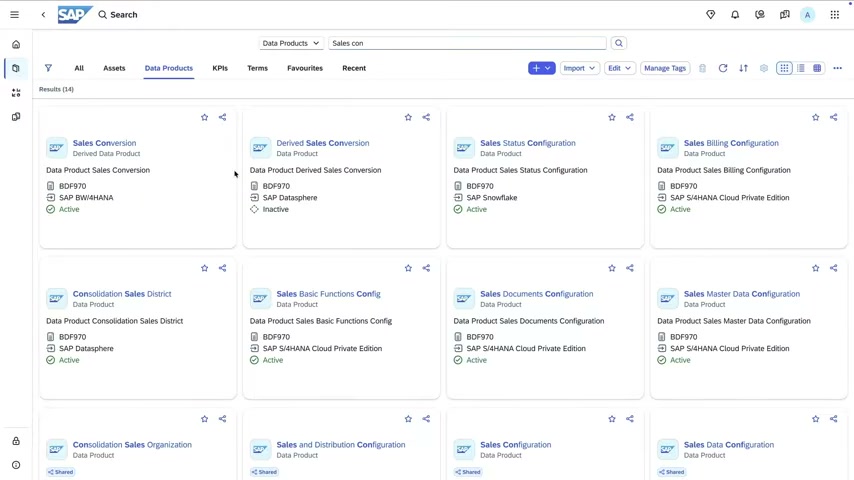Switch to list view
Image resolution: width=854 pixels, height=480 pixels.
click(801, 68)
